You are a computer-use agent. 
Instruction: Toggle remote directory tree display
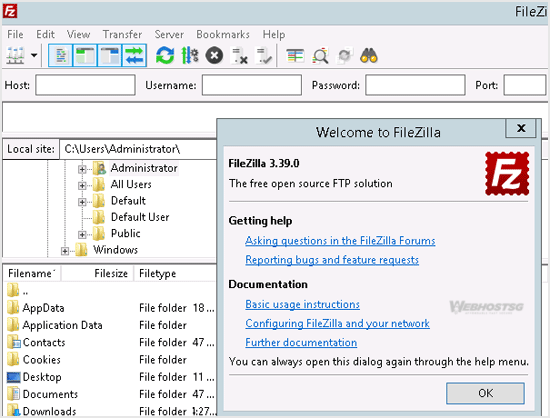click(110, 56)
